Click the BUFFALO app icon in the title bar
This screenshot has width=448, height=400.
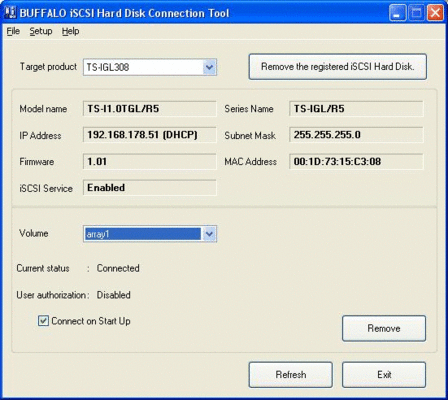tap(11, 13)
